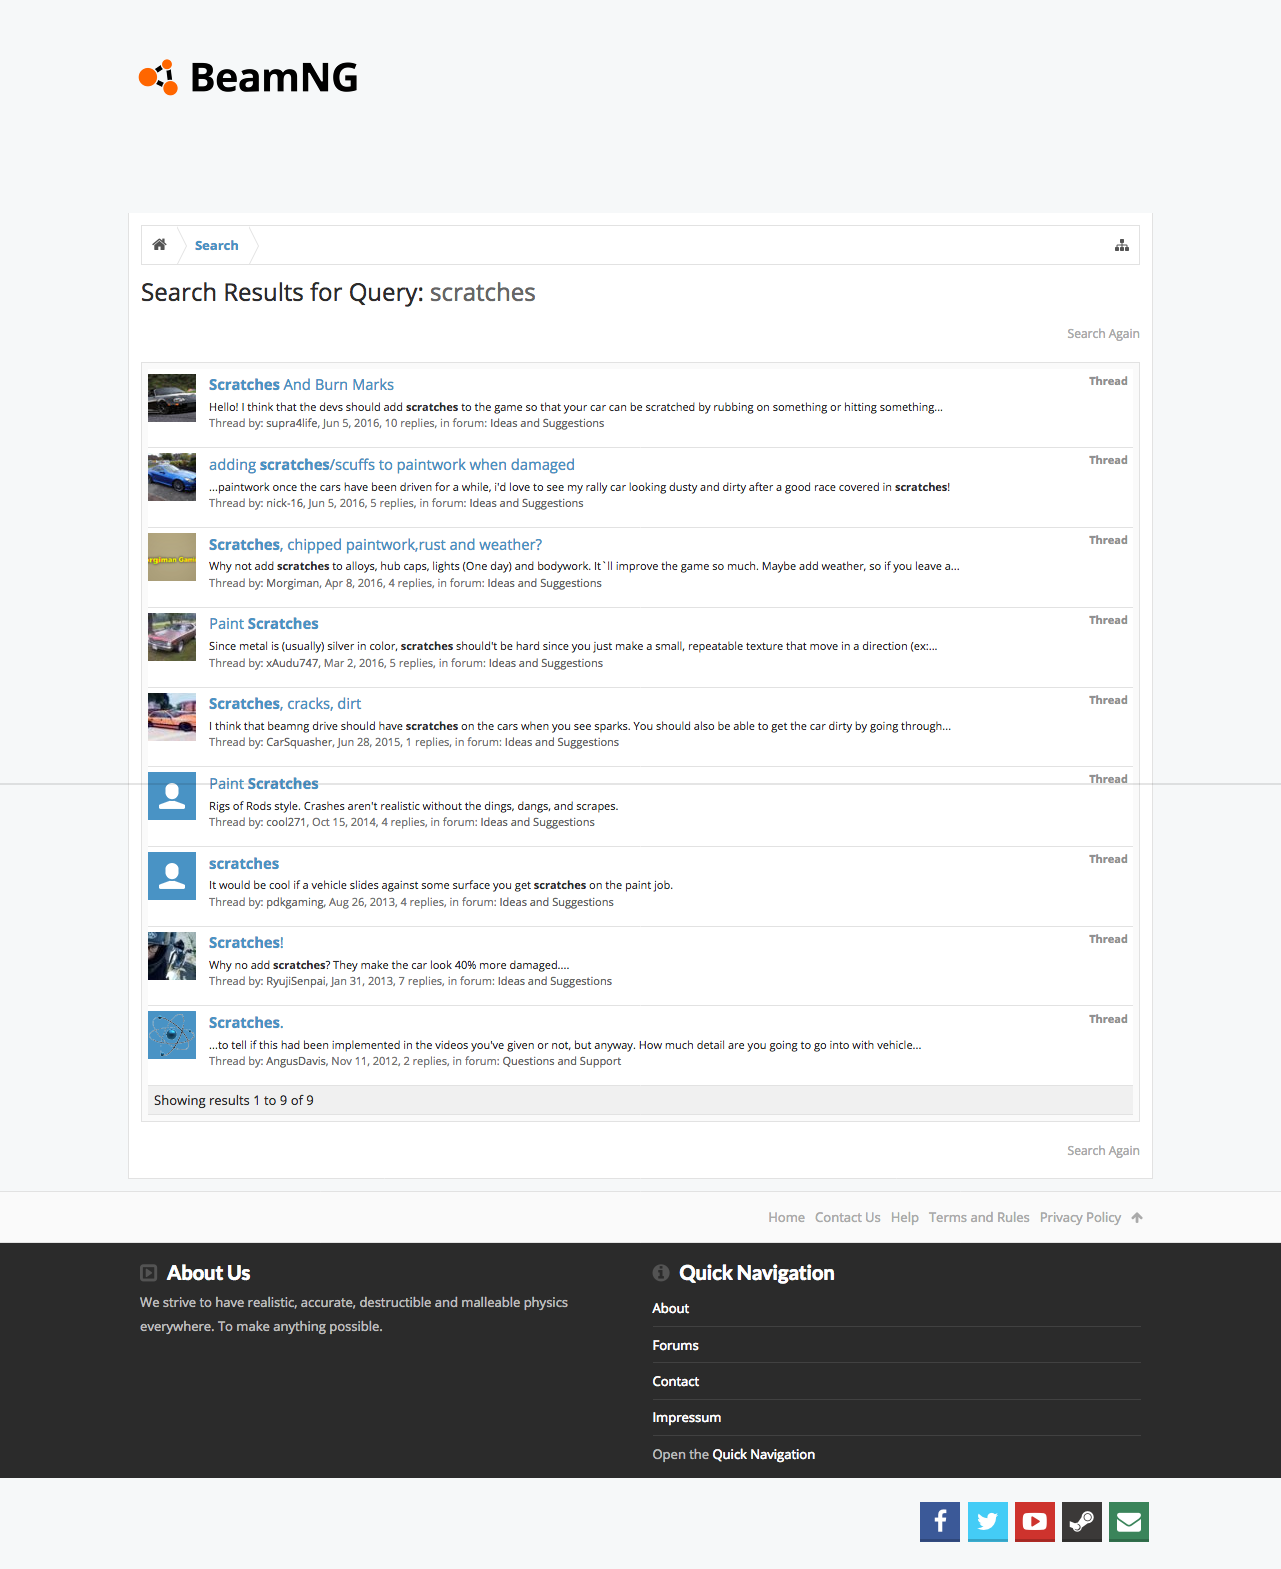The height and width of the screenshot is (1569, 1281).
Task: Open thread Scratches And Burn Marks
Action: 301,385
